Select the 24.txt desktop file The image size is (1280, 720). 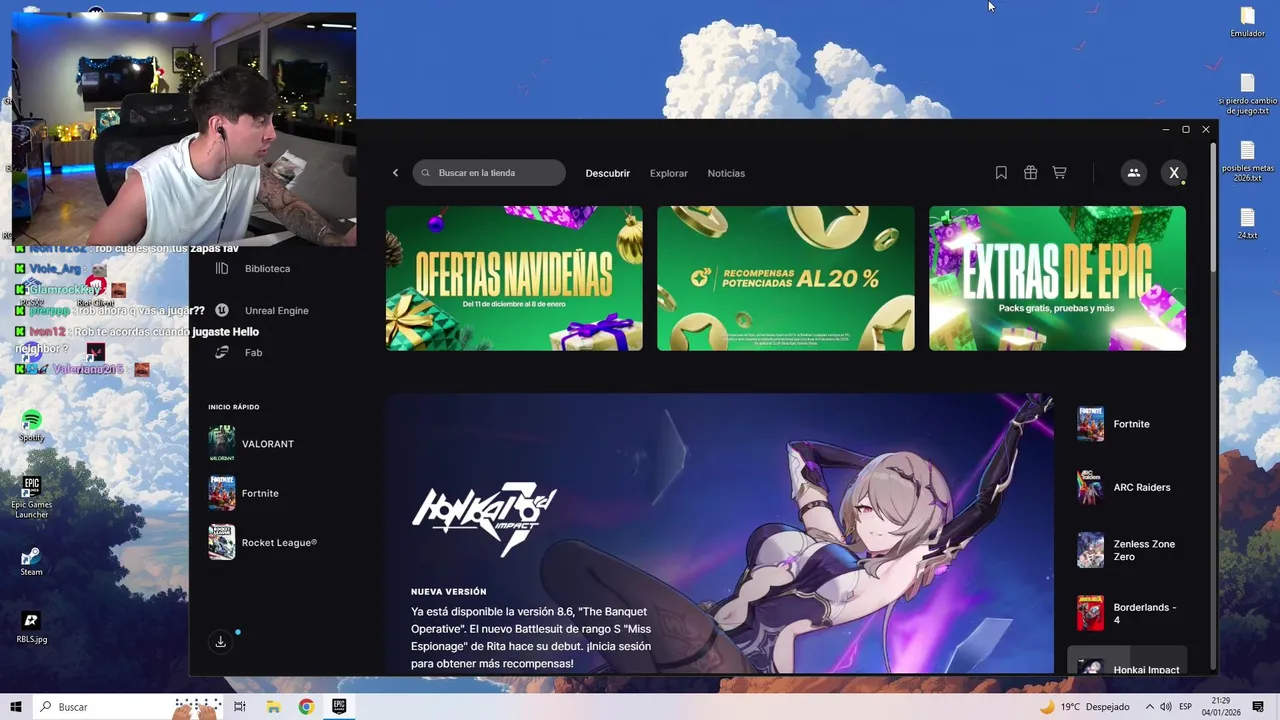(x=1247, y=223)
